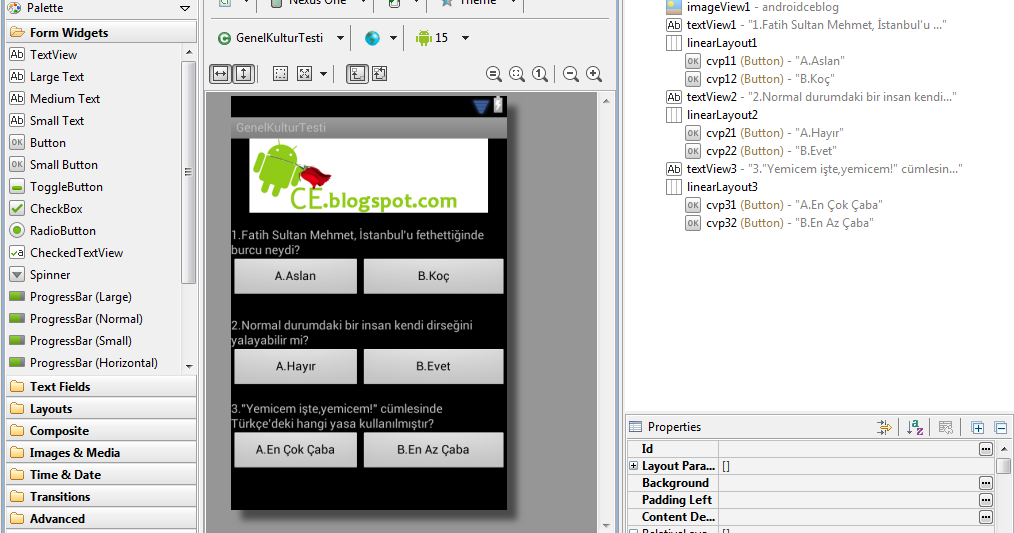
Task: Click the palette scrollbar up arrow
Action: click(189, 52)
